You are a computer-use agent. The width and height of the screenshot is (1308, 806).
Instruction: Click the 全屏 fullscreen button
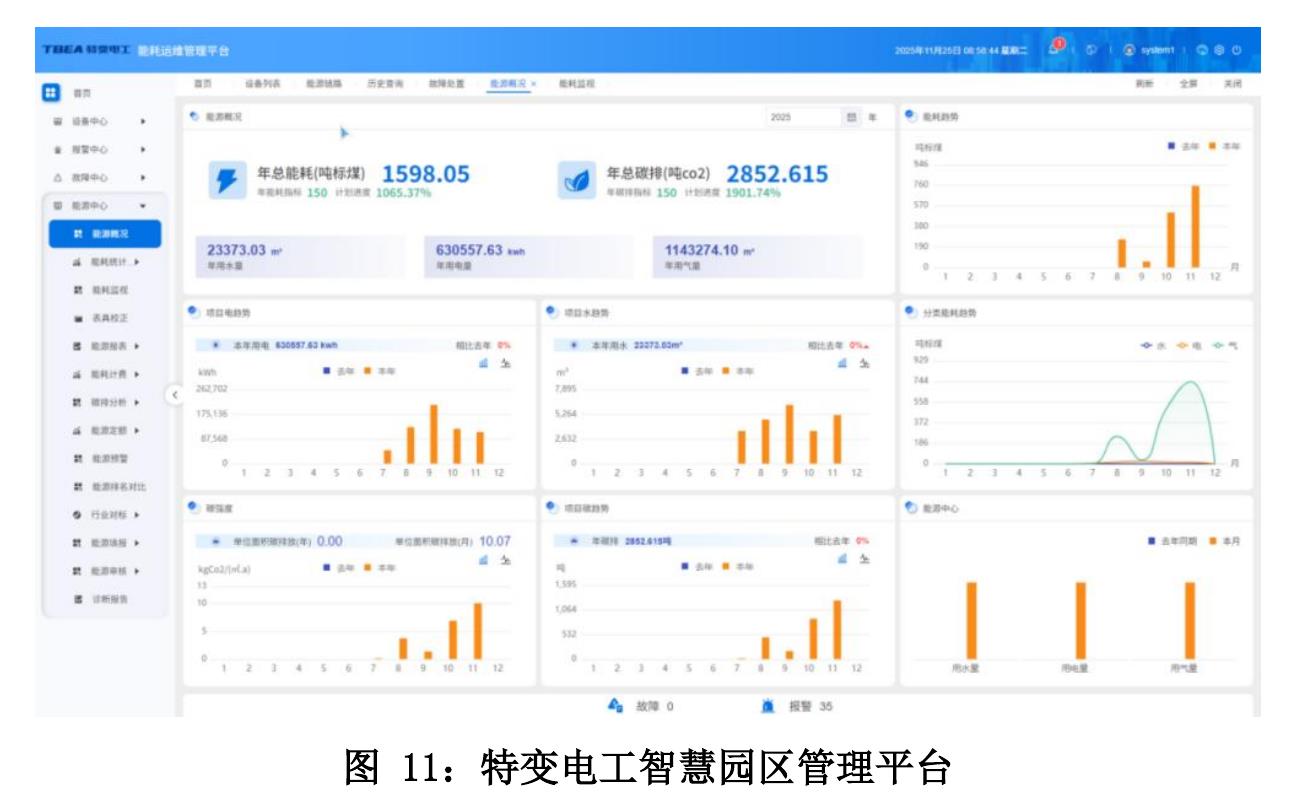tap(1189, 84)
